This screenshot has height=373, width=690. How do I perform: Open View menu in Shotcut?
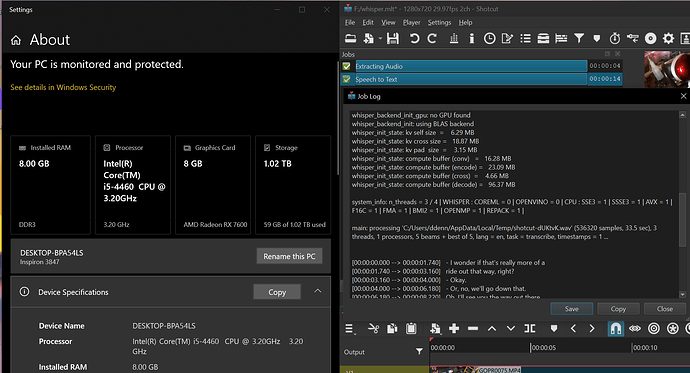tap(388, 22)
